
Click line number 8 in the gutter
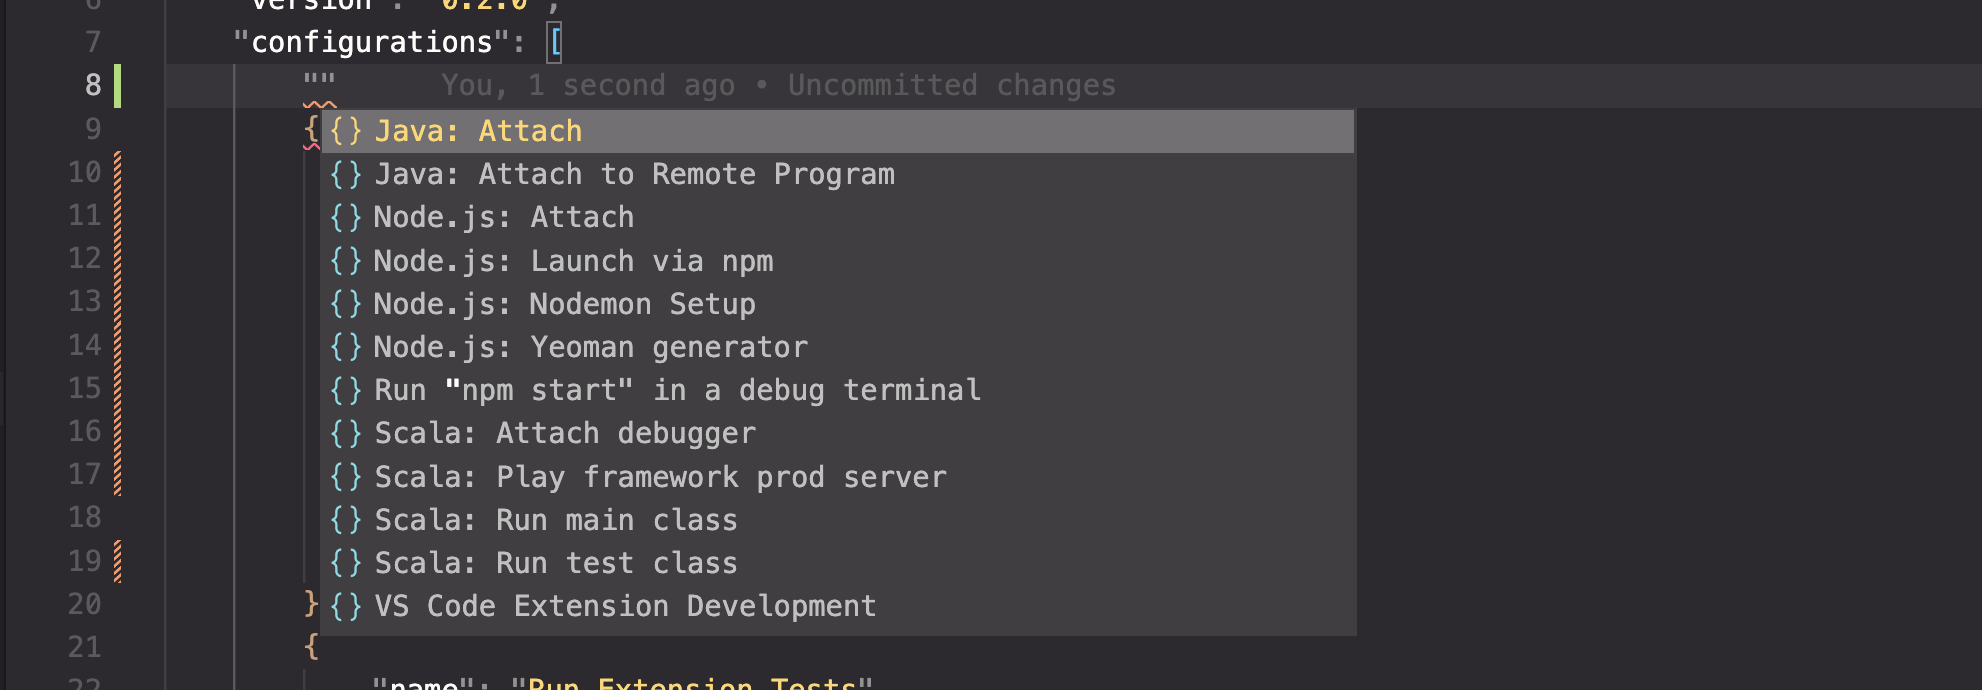click(x=92, y=85)
